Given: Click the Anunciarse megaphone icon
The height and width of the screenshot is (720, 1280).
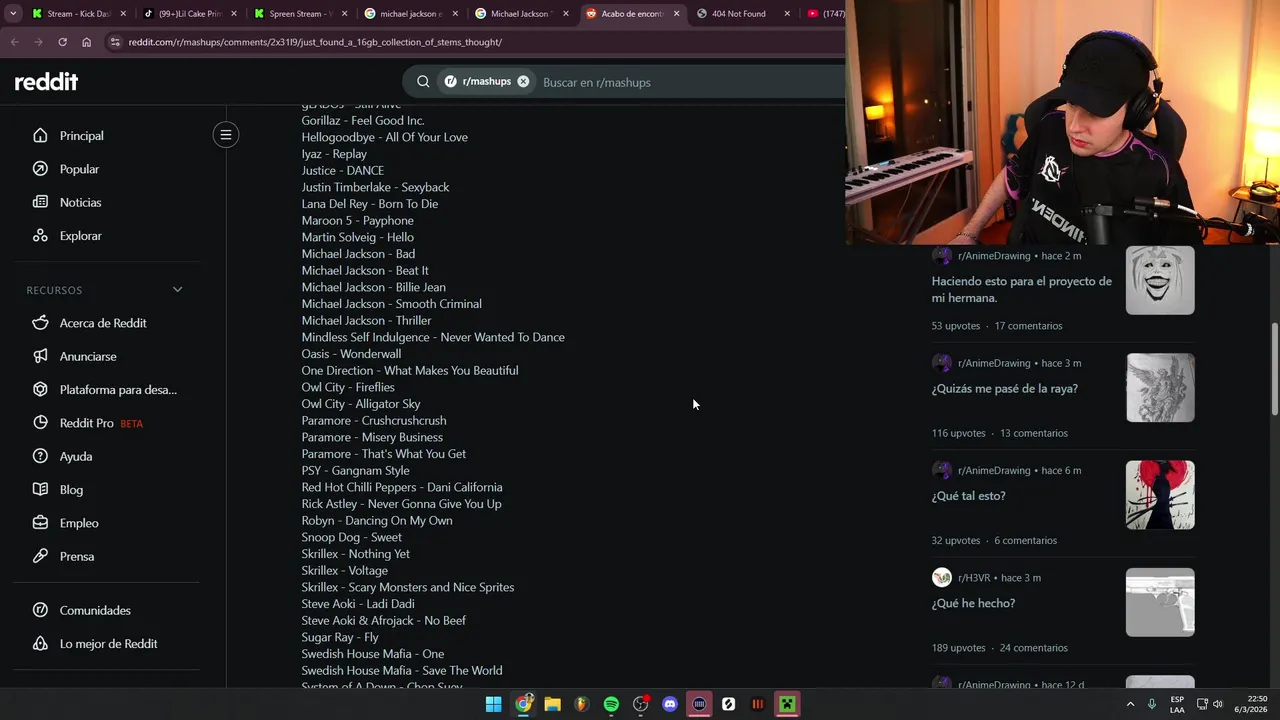Looking at the screenshot, I should pyautogui.click(x=40, y=356).
